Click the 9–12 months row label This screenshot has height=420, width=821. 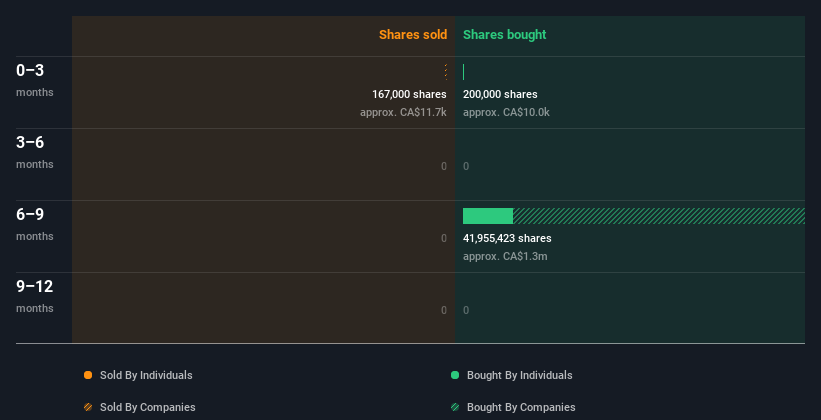tap(35, 296)
